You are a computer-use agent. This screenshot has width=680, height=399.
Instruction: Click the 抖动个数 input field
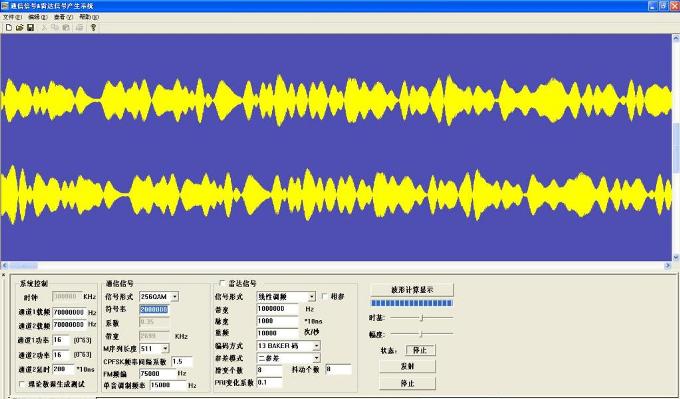[x=338, y=369]
